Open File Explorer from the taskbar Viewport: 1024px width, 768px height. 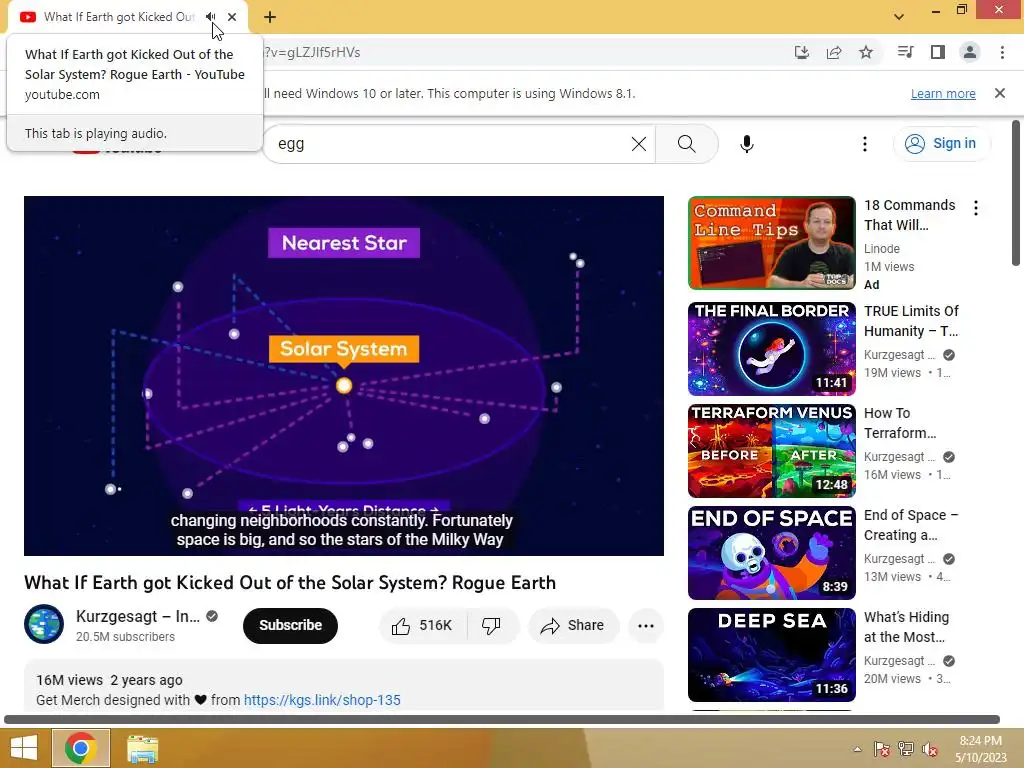click(x=142, y=748)
